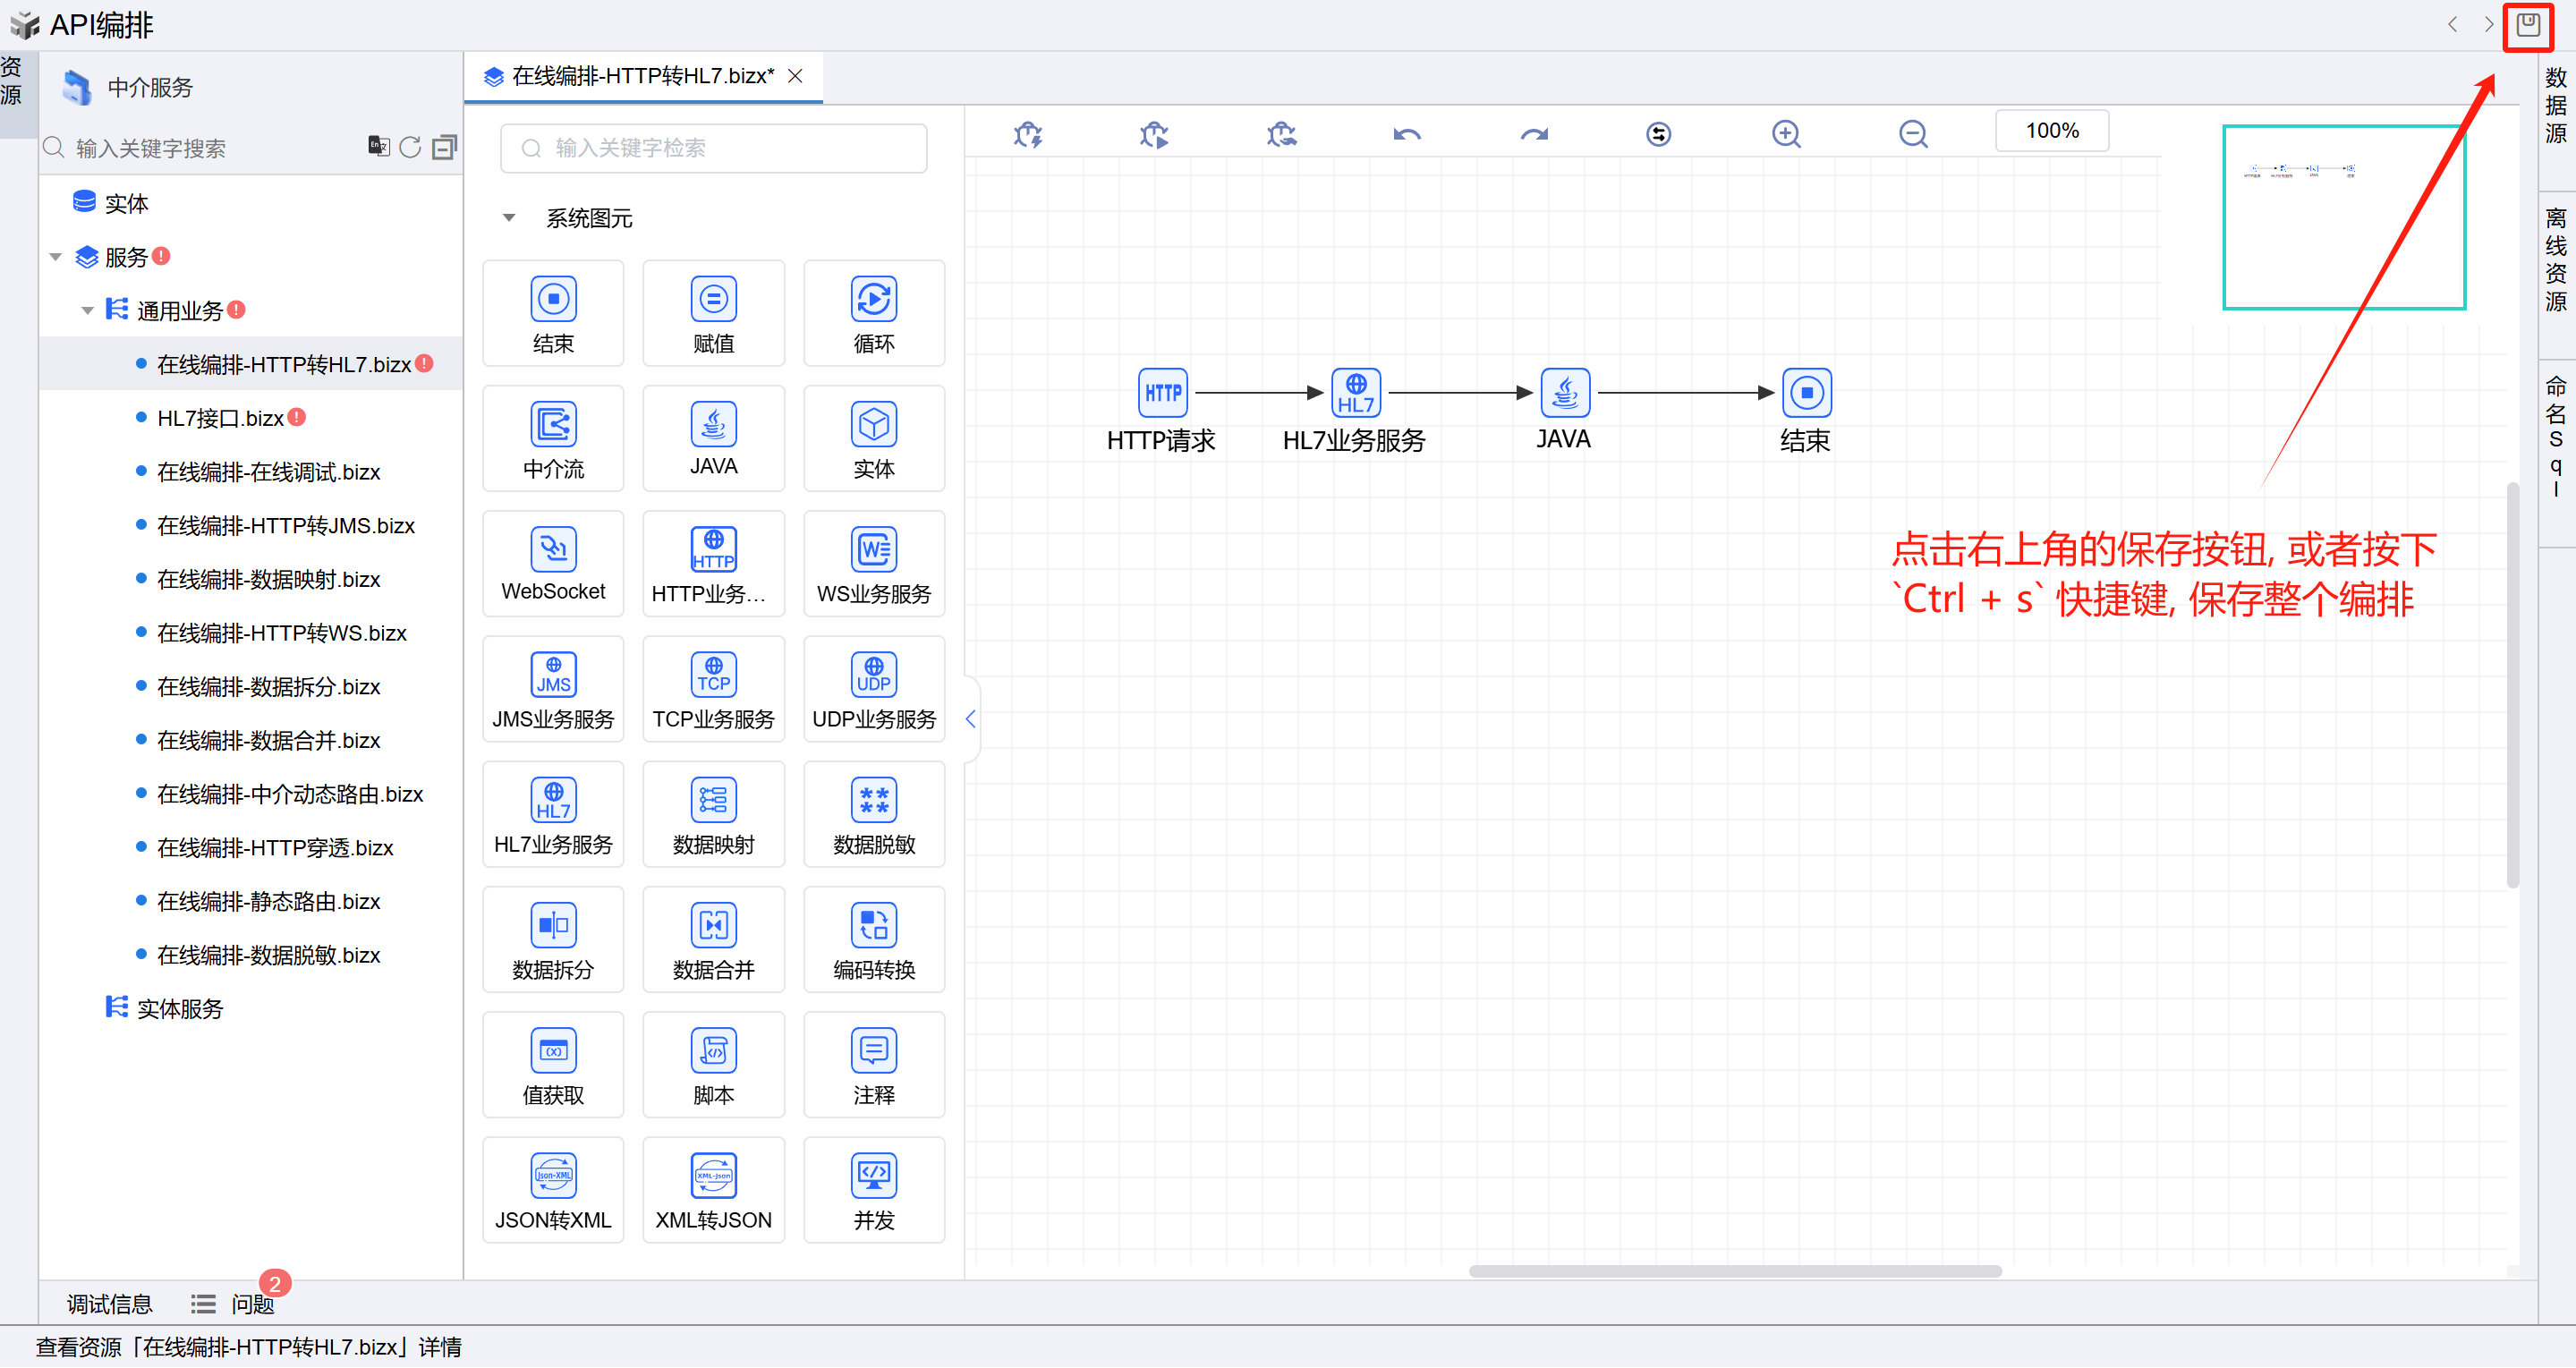Open 在线编排-数据映射.bizx in tree
Viewport: 2576px width, 1368px height.
268,580
